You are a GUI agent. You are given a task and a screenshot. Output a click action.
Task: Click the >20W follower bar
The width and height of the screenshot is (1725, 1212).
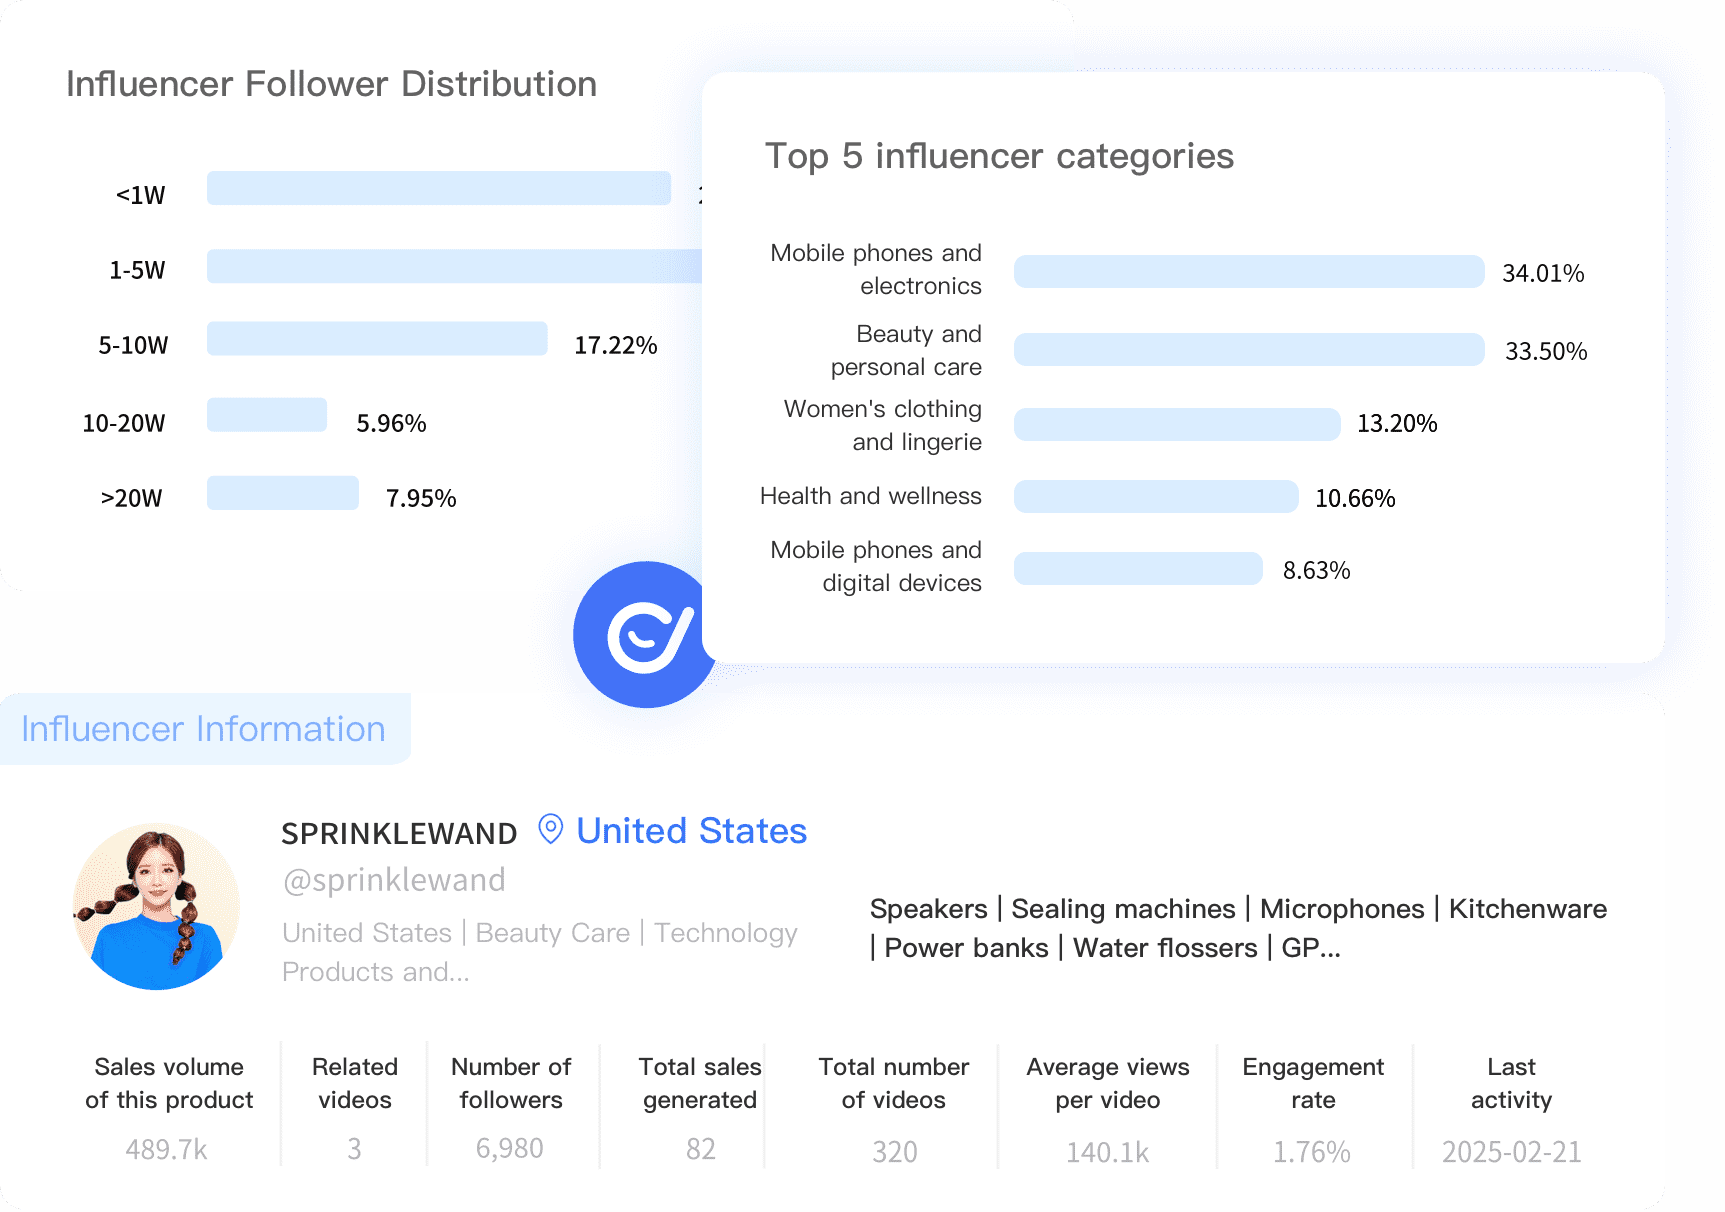tap(283, 493)
